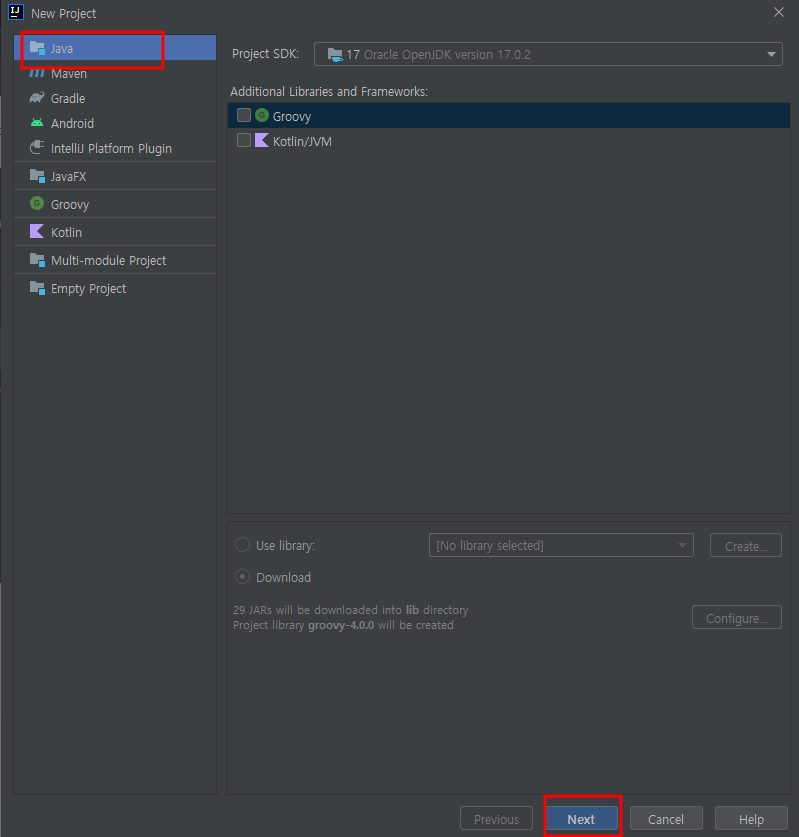Choose JavaFX project type
This screenshot has height=837, width=799.
point(115,176)
